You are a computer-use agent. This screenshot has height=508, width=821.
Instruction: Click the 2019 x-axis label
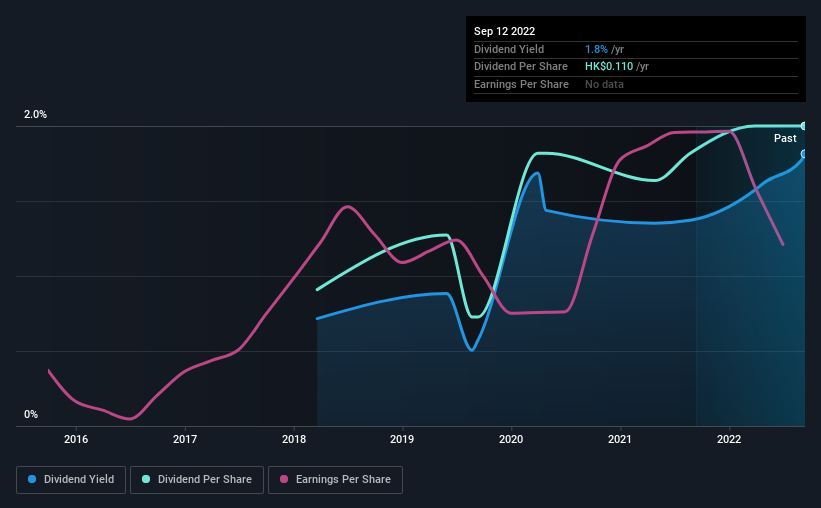pos(402,439)
